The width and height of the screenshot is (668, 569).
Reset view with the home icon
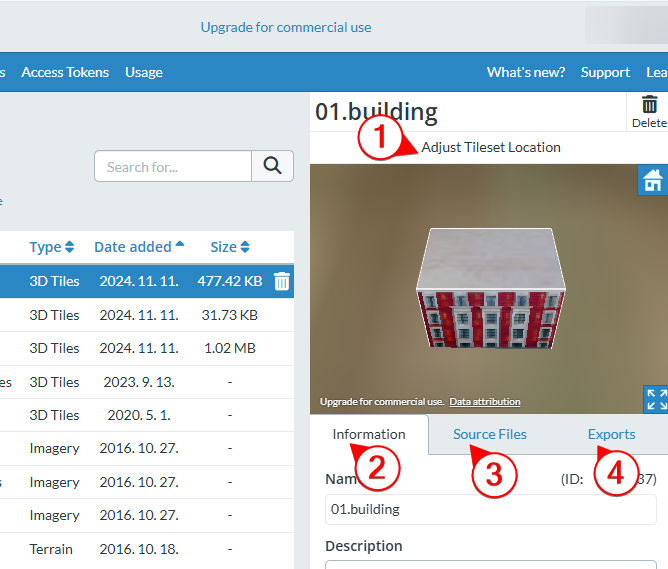click(x=653, y=180)
